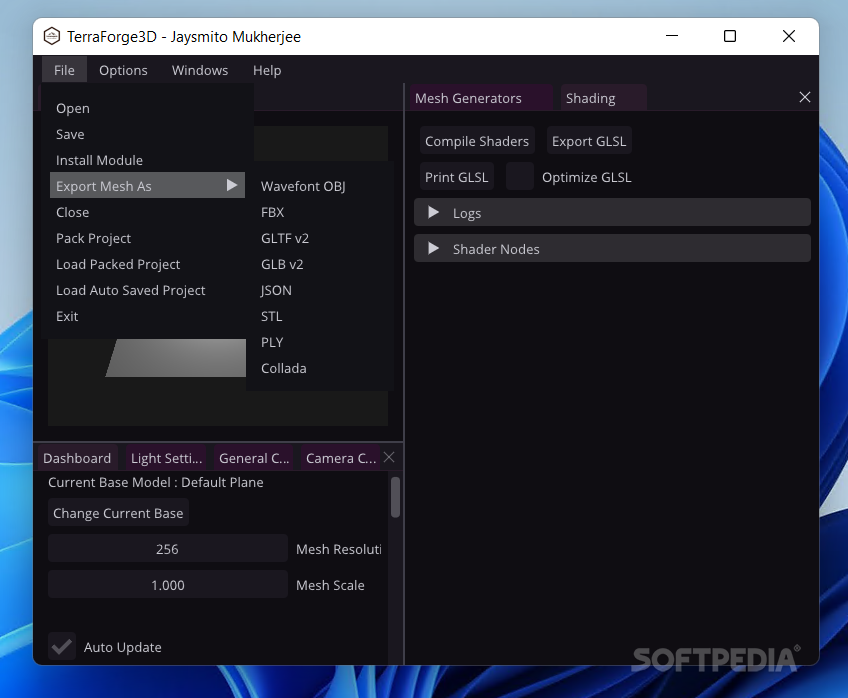
Task: Click the Mesh Scale 1.000 field
Action: 168,585
